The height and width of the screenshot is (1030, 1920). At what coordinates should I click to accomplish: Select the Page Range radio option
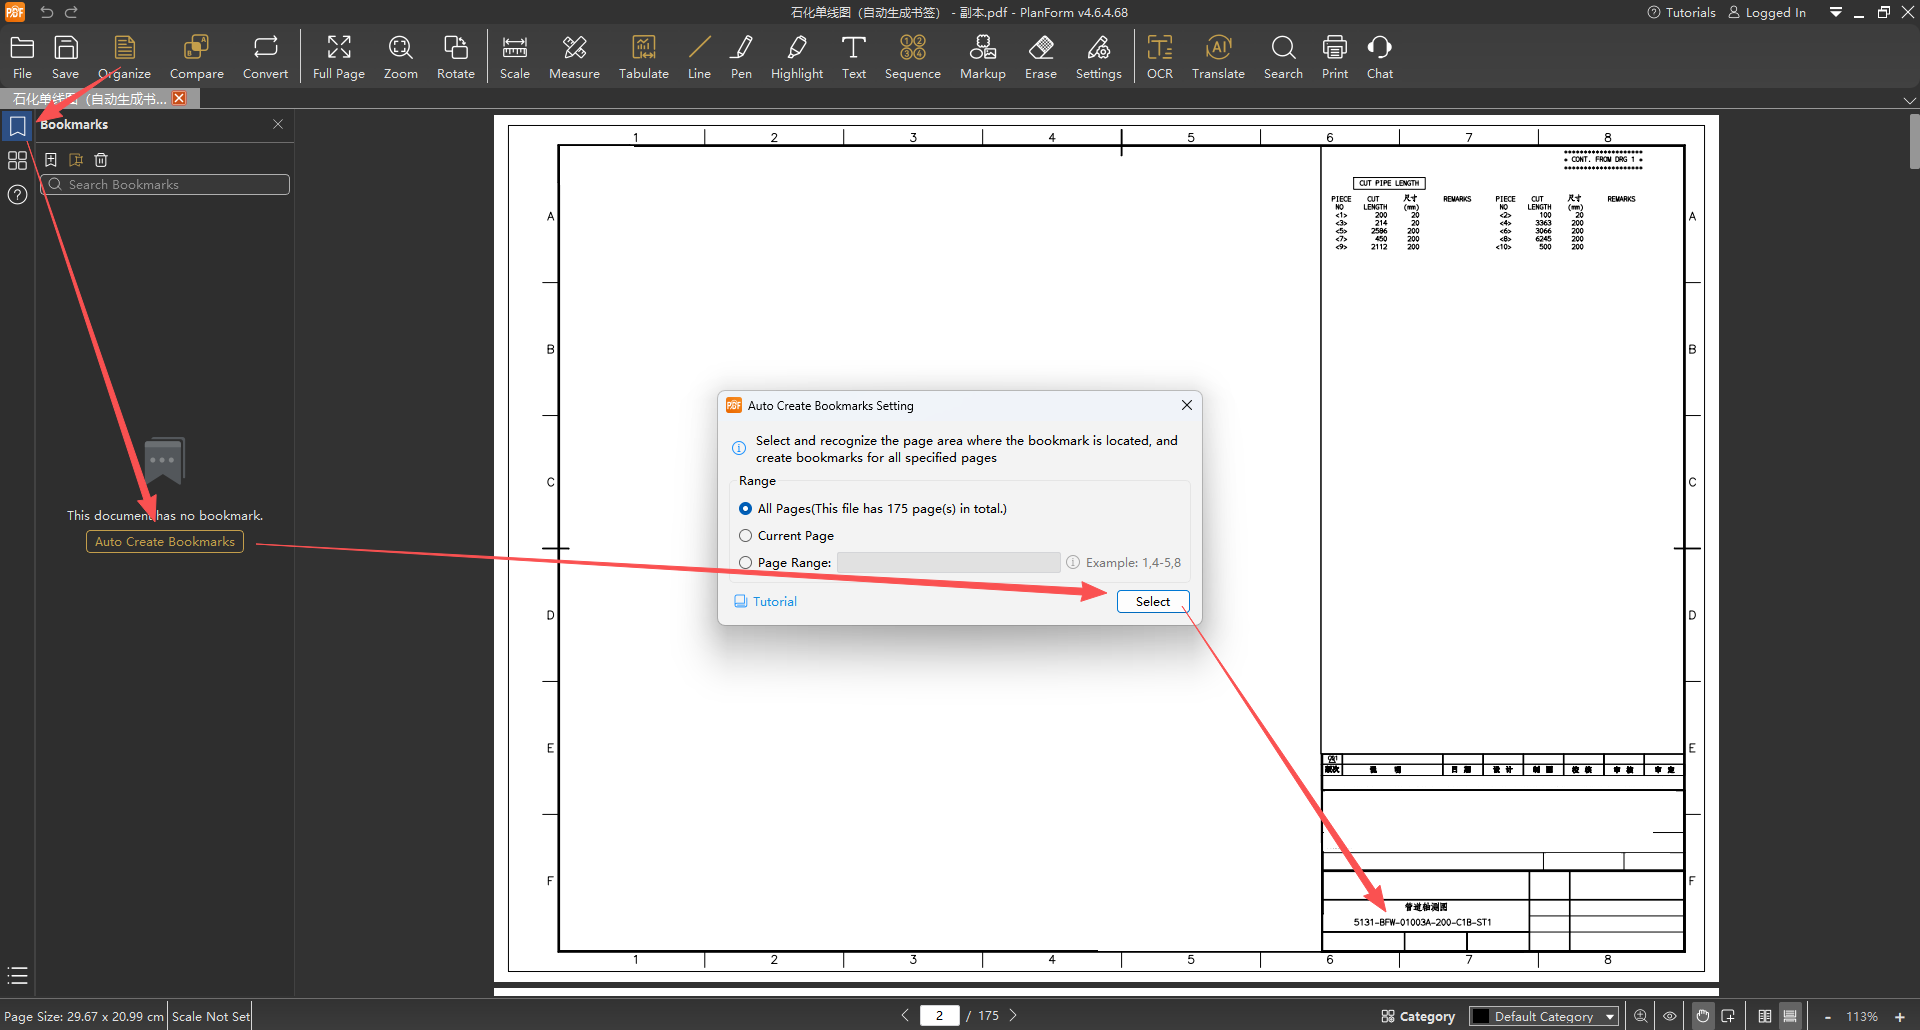pyautogui.click(x=746, y=563)
